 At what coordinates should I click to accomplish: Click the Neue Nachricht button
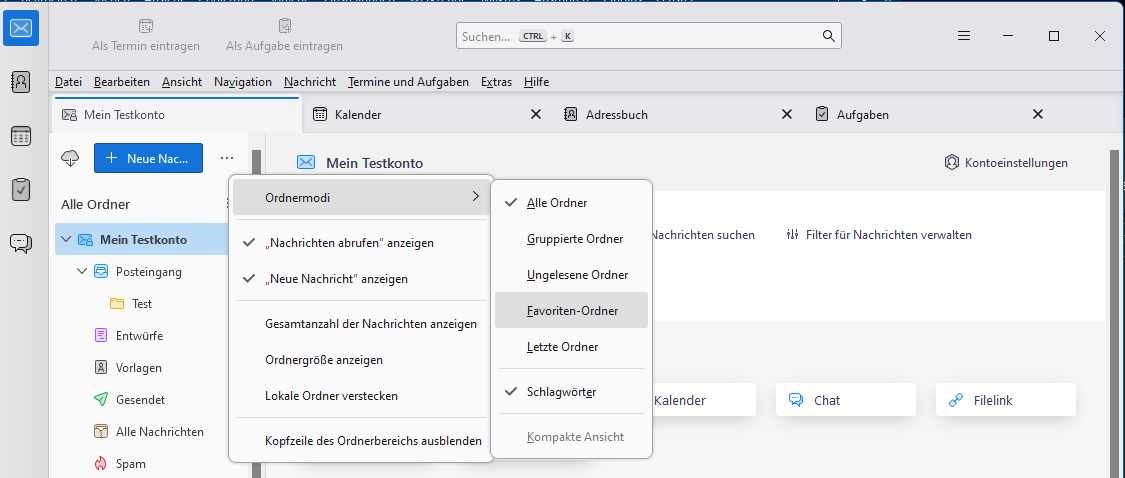148,158
